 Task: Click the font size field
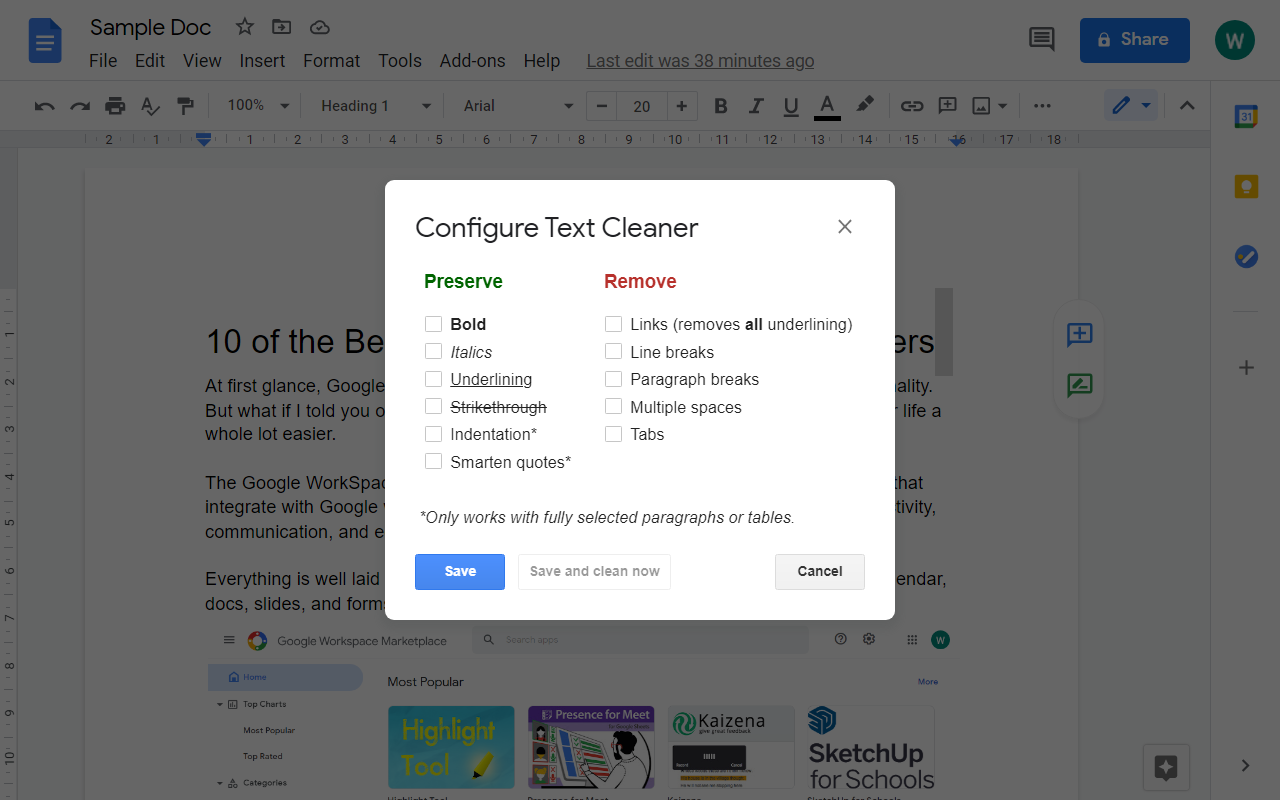click(642, 106)
